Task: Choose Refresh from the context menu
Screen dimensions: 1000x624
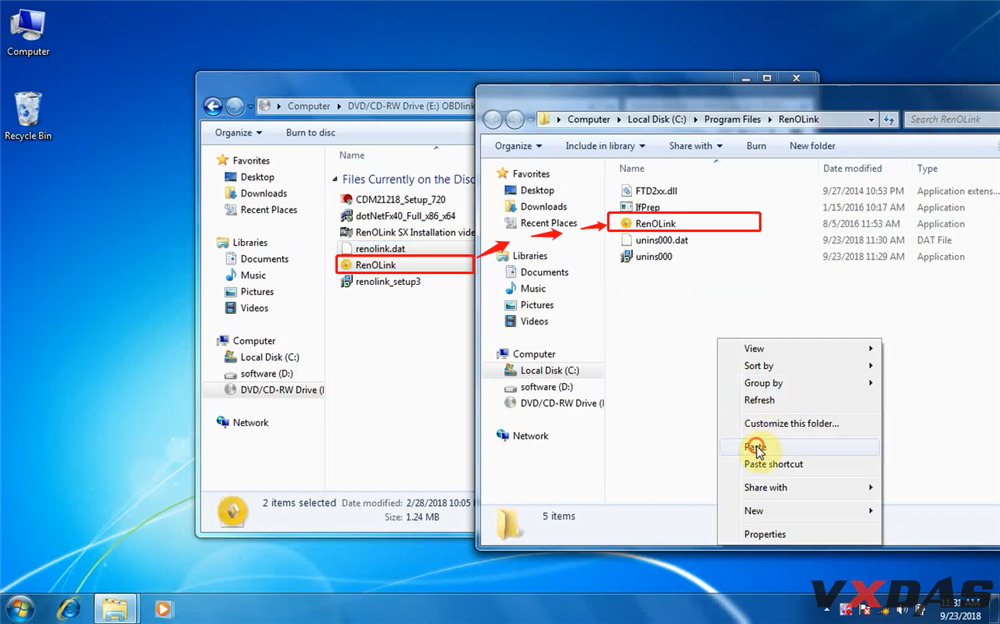Action: pos(800,400)
